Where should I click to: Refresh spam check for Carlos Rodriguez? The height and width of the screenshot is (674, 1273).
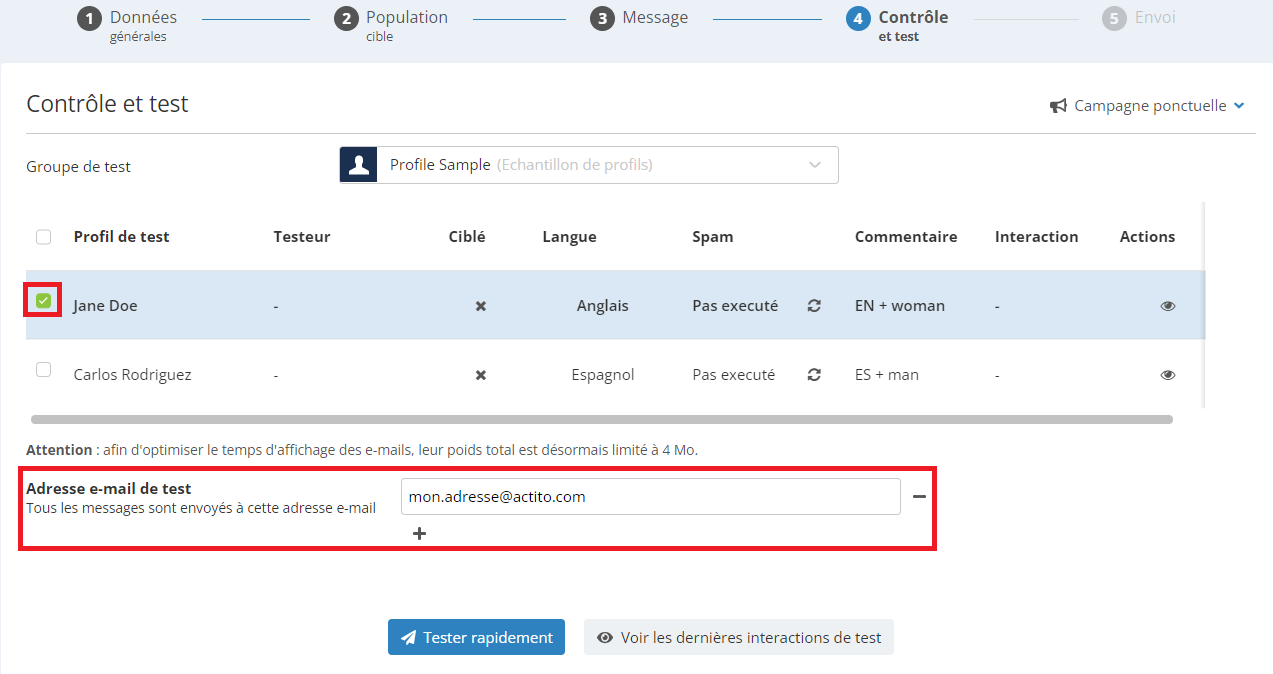814,375
